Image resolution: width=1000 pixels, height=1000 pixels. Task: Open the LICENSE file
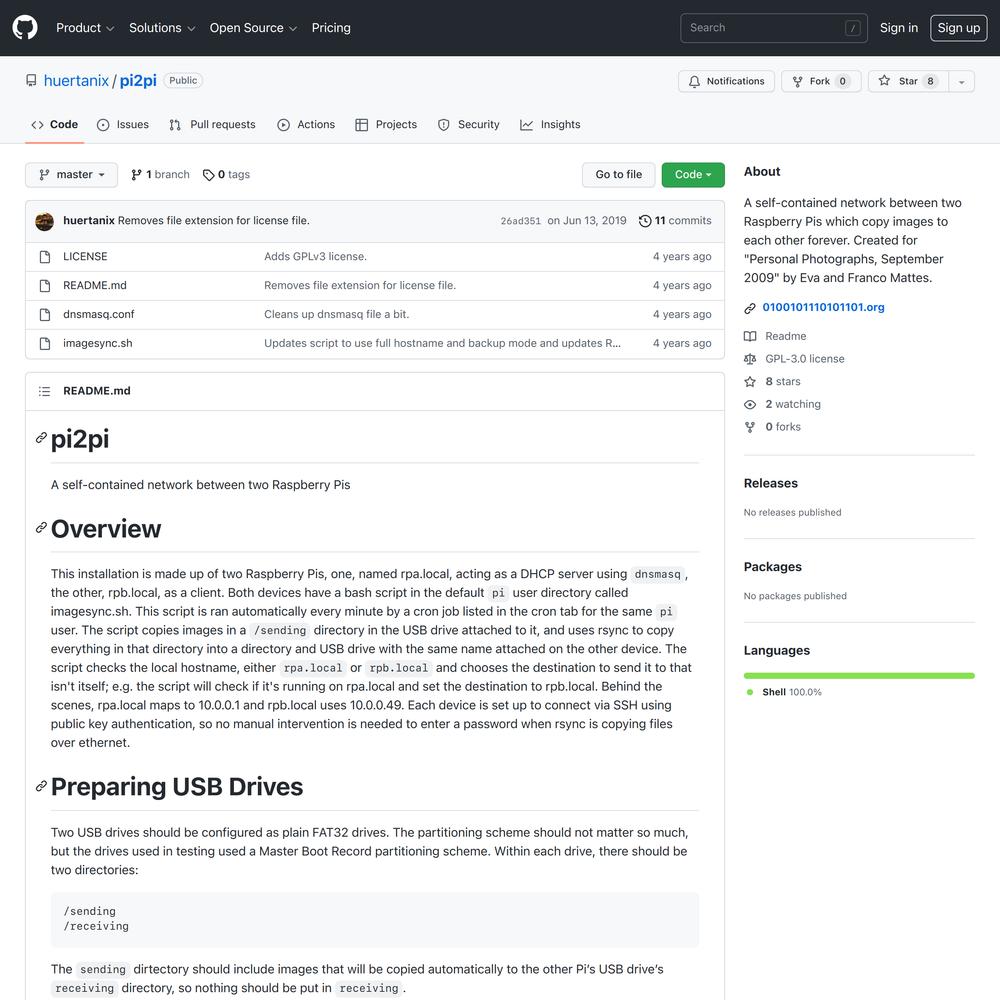85,256
